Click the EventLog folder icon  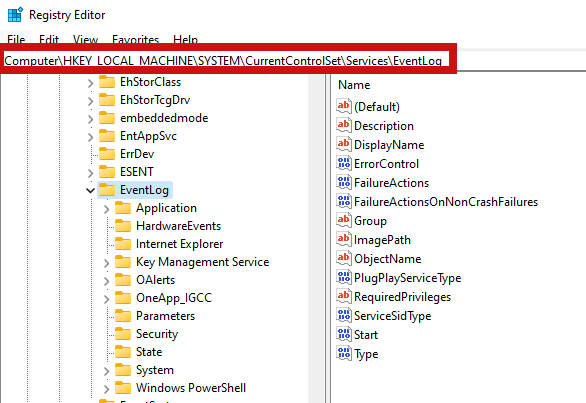107,190
